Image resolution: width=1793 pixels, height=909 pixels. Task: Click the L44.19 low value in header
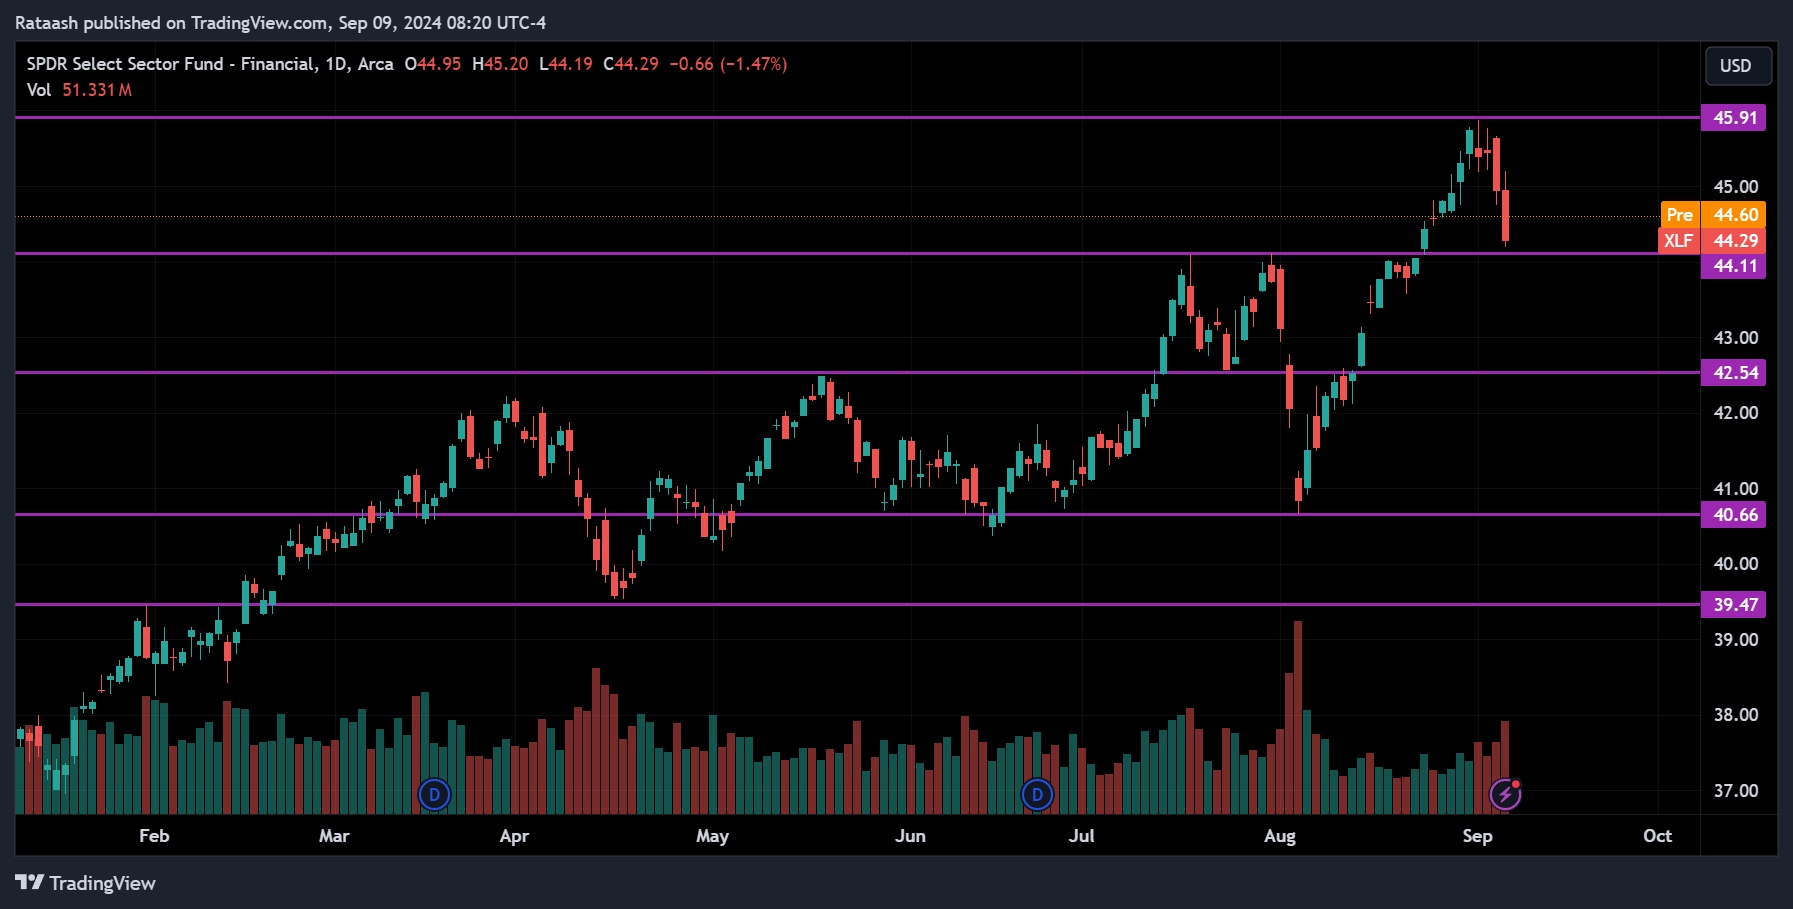tap(566, 64)
